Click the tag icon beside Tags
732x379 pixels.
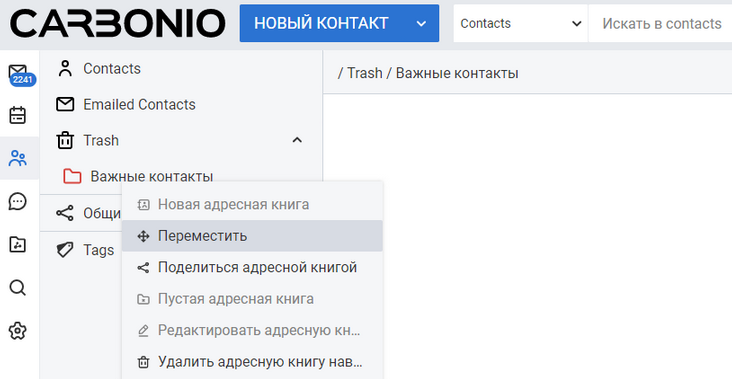(x=65, y=250)
